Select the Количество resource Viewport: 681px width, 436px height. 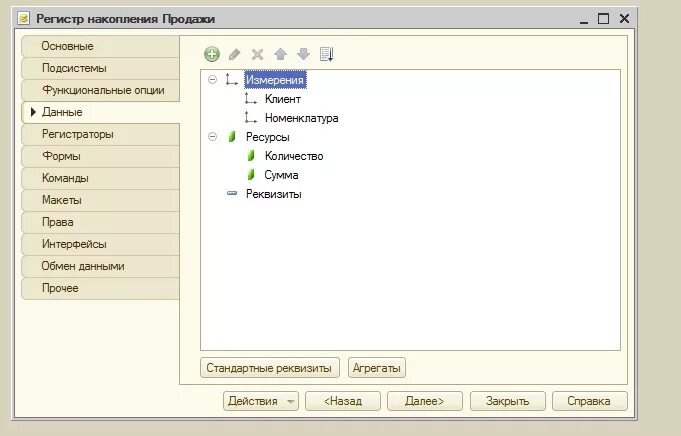(x=294, y=156)
